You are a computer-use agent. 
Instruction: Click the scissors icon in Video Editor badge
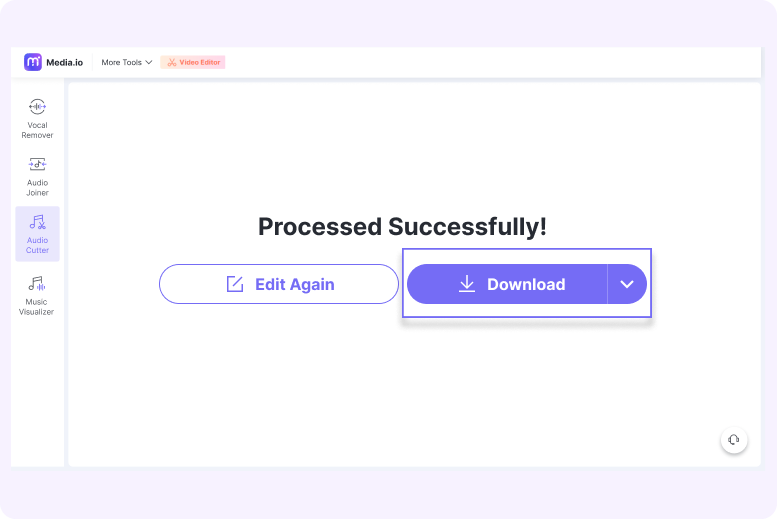171,62
